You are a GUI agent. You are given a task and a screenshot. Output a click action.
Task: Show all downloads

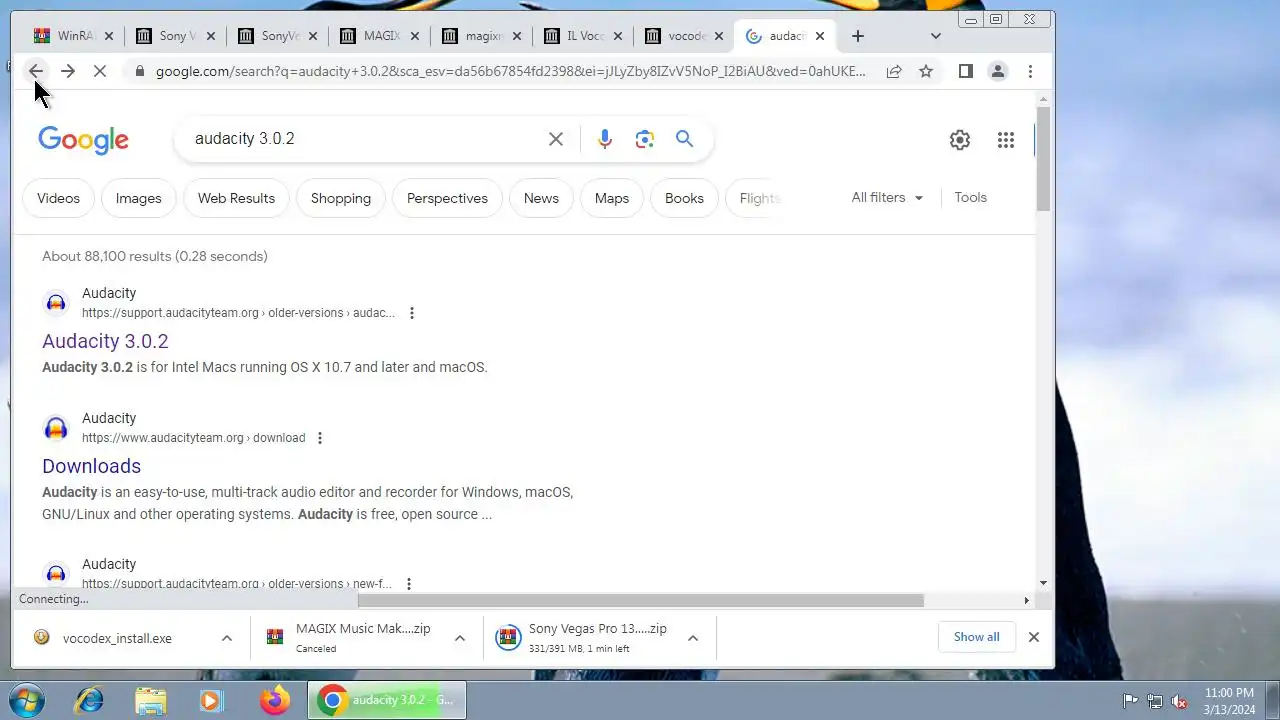977,637
